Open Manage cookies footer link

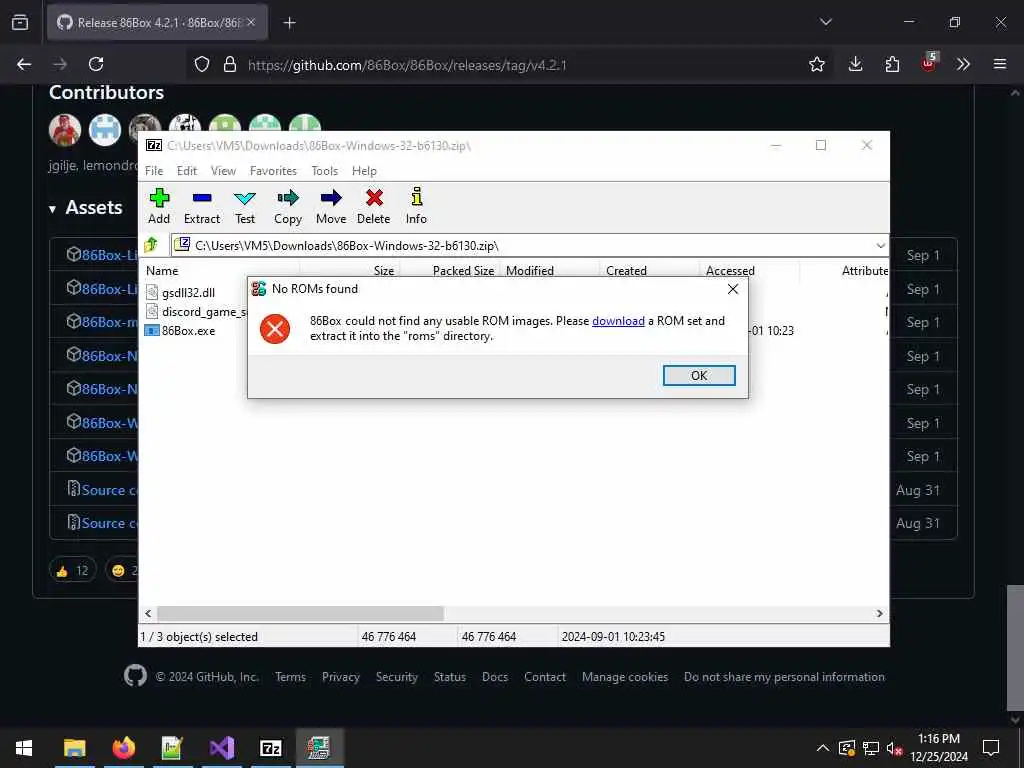tap(624, 677)
